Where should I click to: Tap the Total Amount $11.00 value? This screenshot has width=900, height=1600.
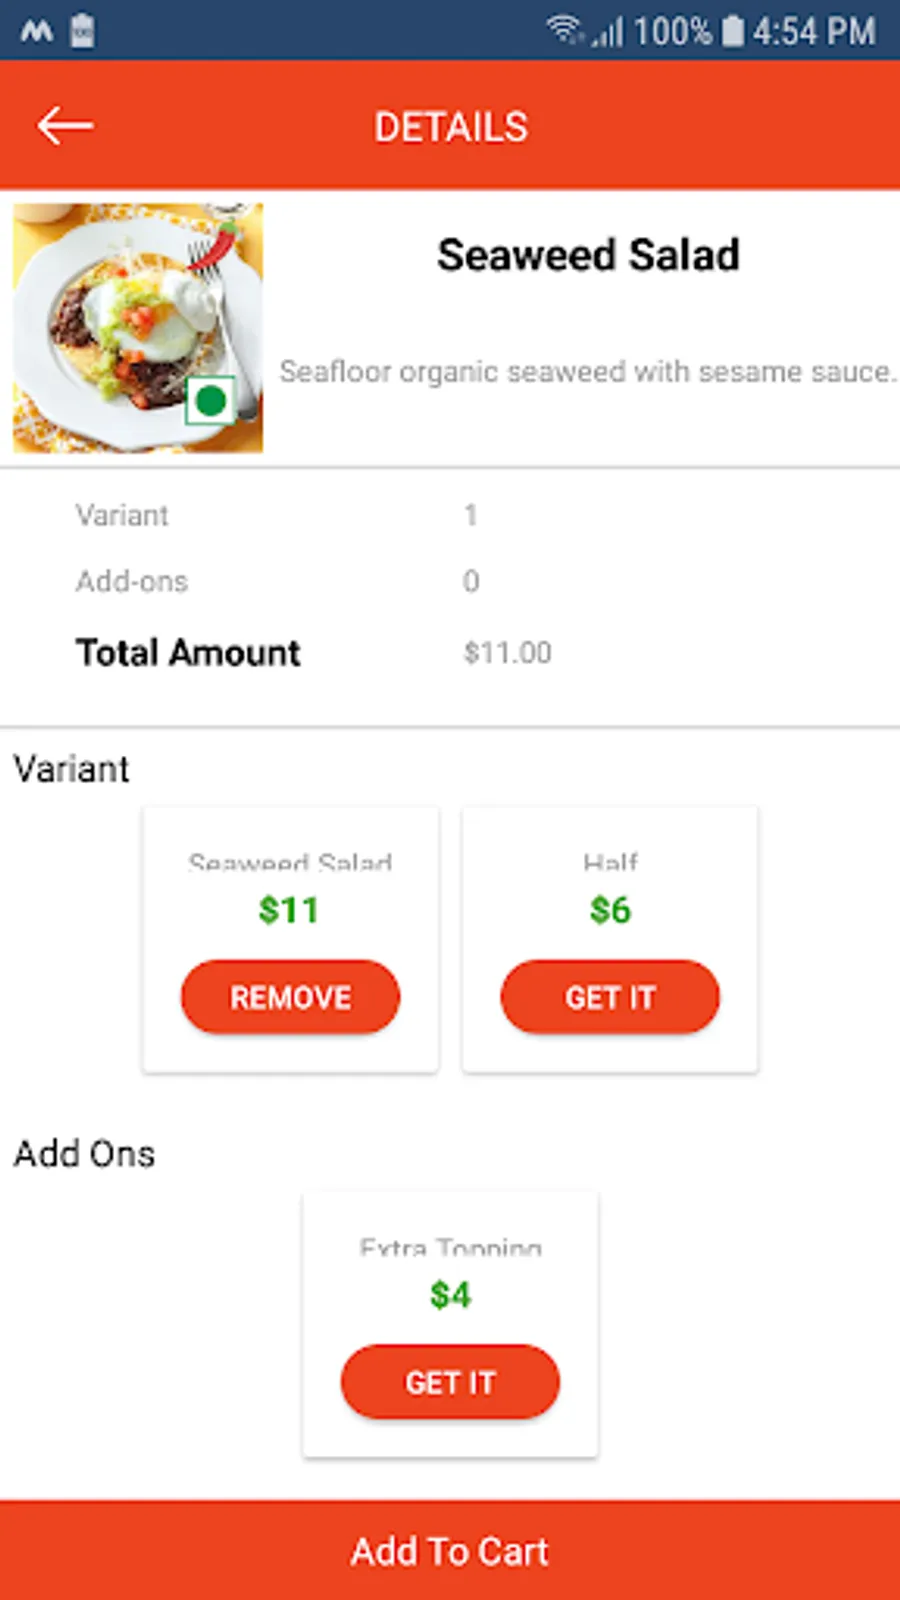pos(507,653)
